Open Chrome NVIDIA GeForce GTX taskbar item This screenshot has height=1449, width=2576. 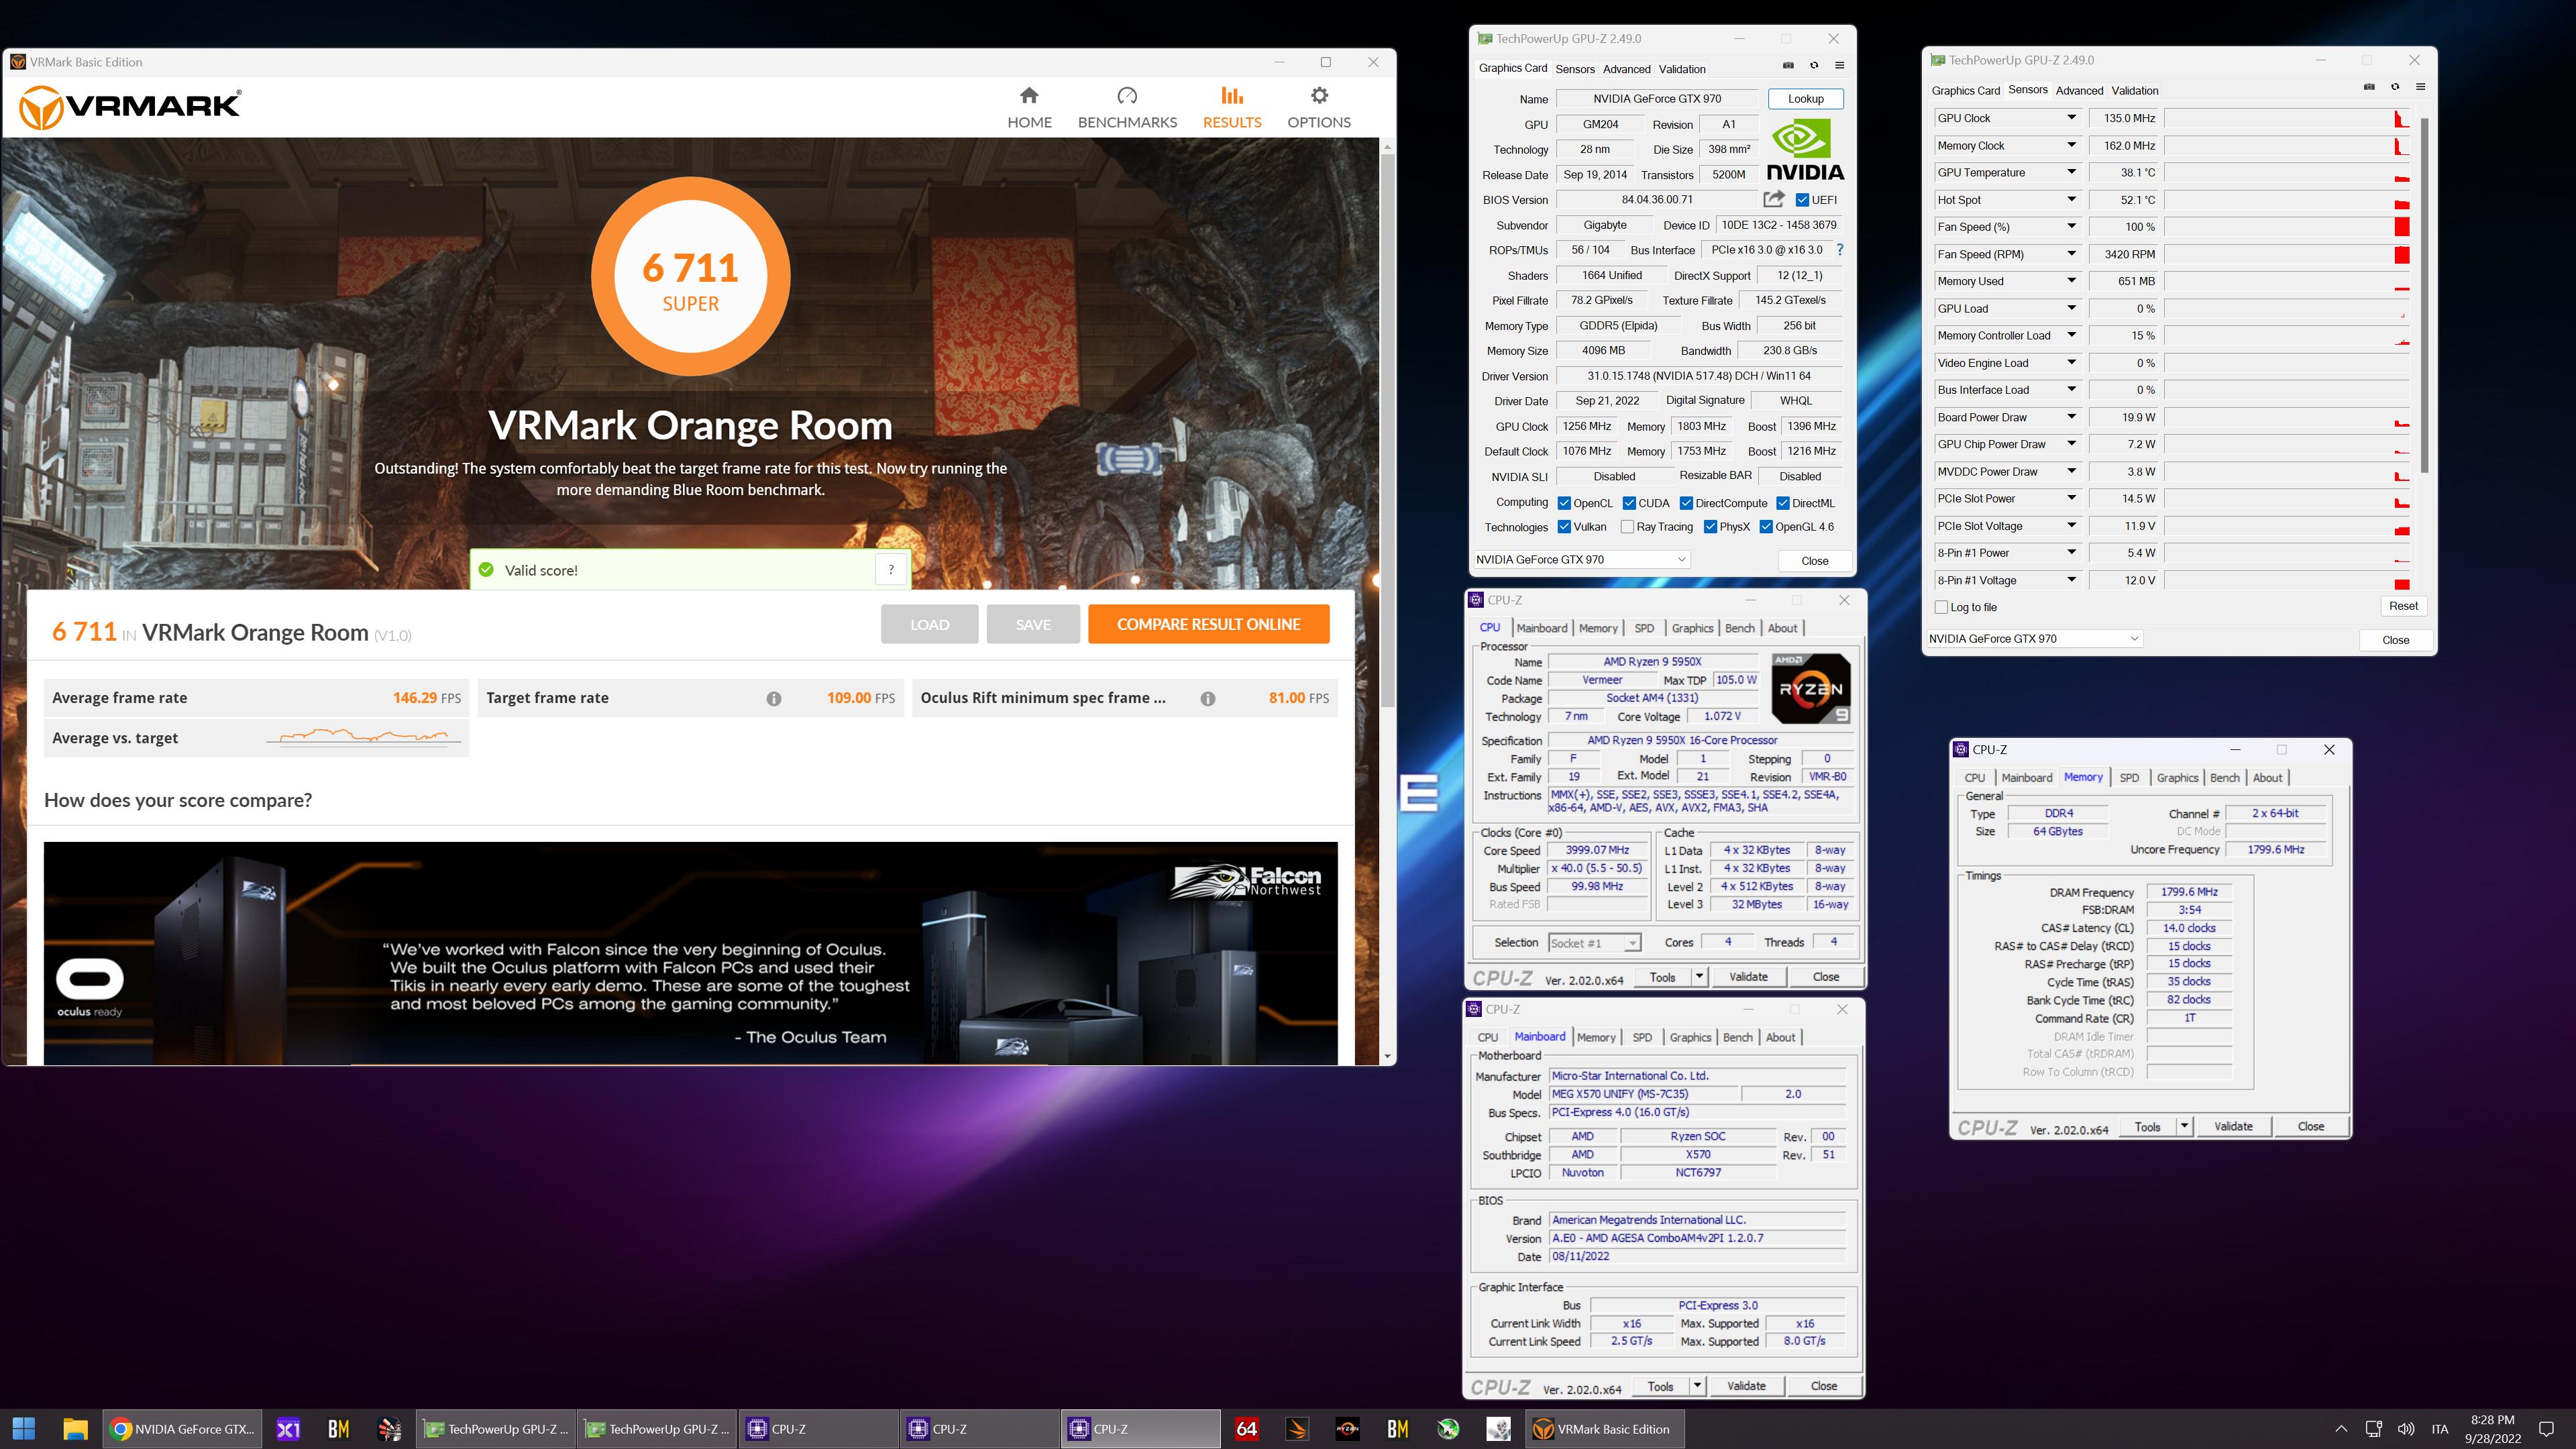point(182,1429)
